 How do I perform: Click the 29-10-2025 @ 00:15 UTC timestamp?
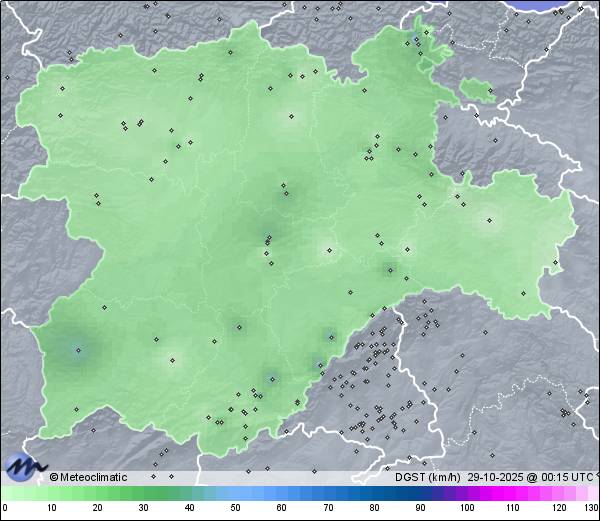tap(532, 477)
